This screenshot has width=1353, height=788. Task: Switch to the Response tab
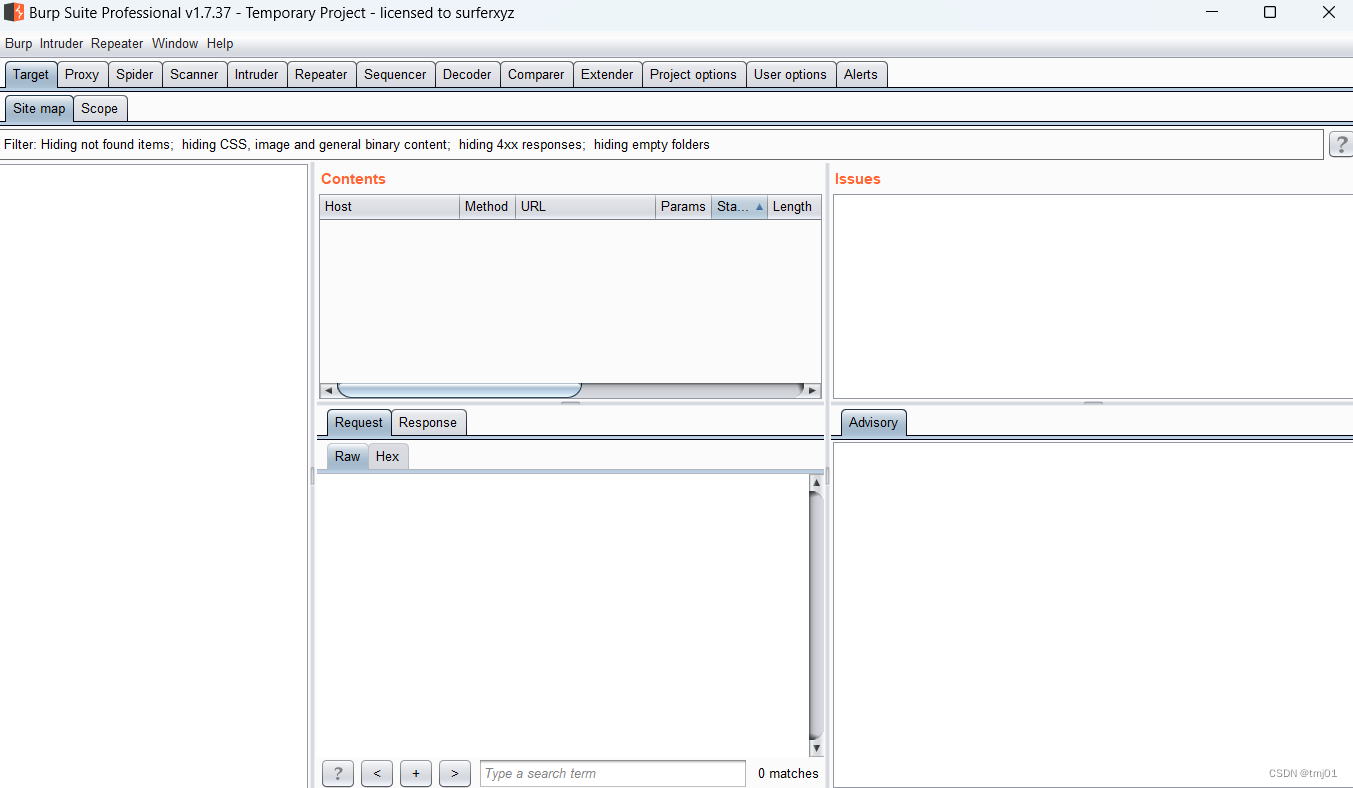pyautogui.click(x=428, y=422)
